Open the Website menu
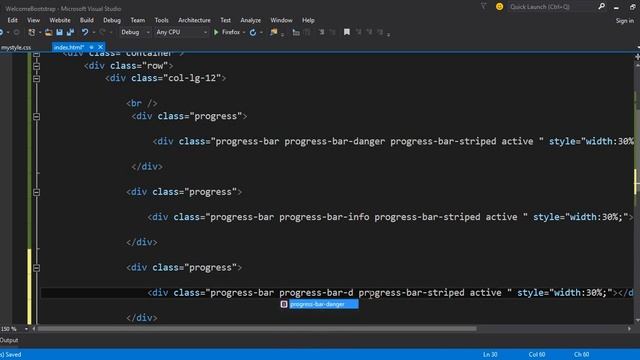Screen dimensions: 640x360 click(60, 20)
